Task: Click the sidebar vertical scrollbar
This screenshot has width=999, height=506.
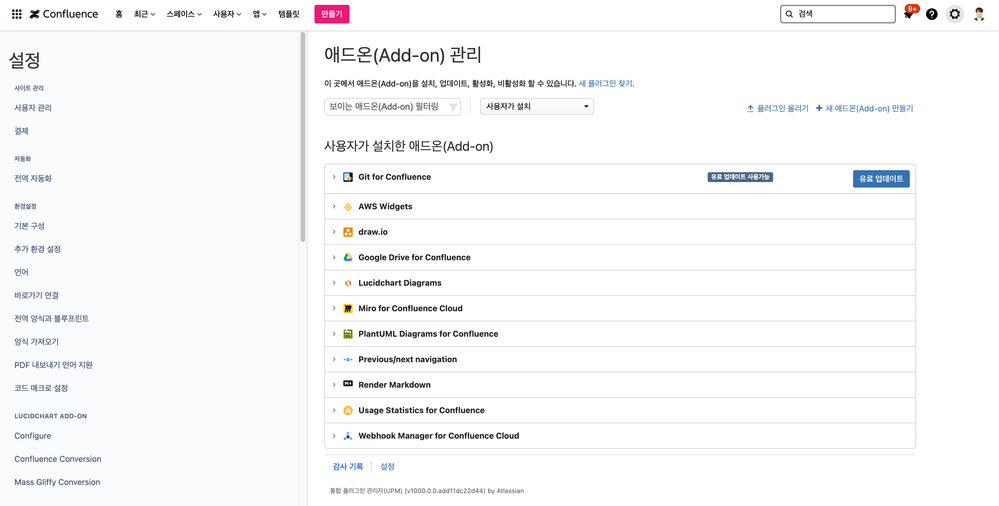Action: [303, 137]
